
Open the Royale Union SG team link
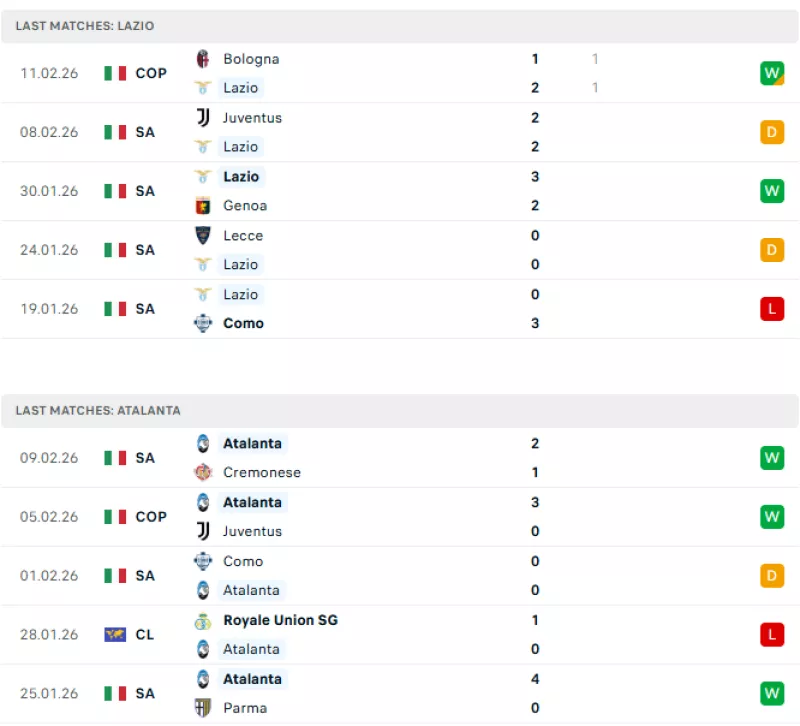[280, 621]
